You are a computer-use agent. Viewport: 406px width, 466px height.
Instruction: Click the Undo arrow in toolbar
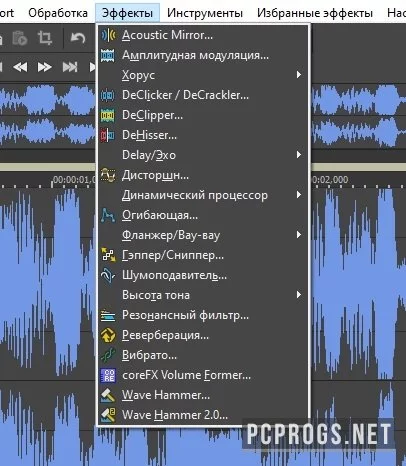(78, 38)
